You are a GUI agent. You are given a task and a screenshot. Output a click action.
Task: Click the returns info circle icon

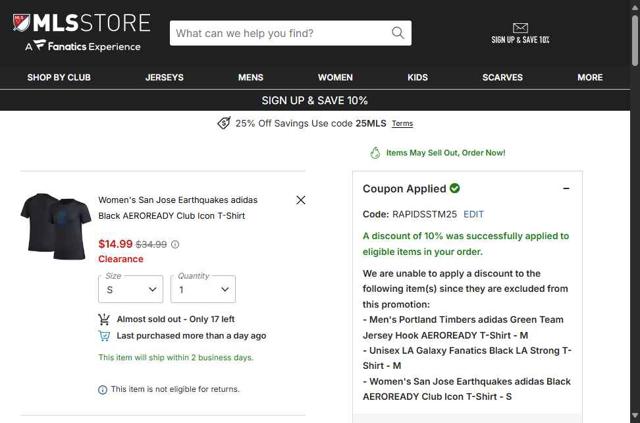tap(102, 390)
